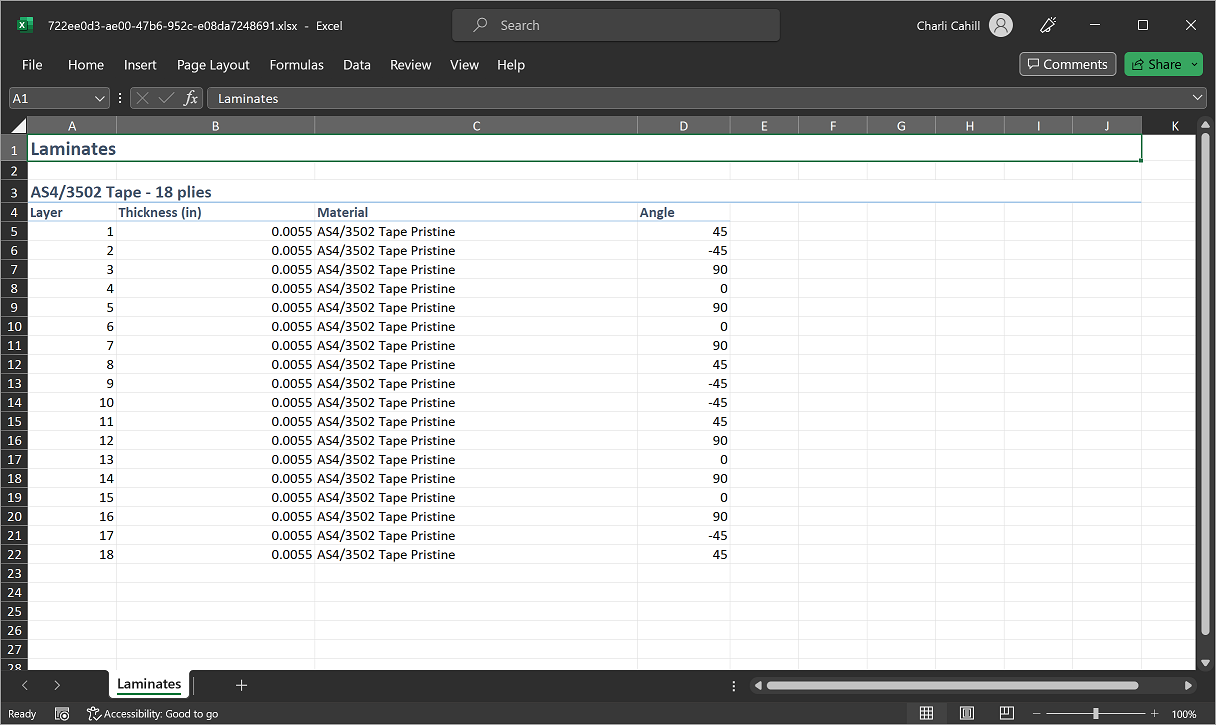Adjust the zoom slider handle

click(x=1096, y=714)
